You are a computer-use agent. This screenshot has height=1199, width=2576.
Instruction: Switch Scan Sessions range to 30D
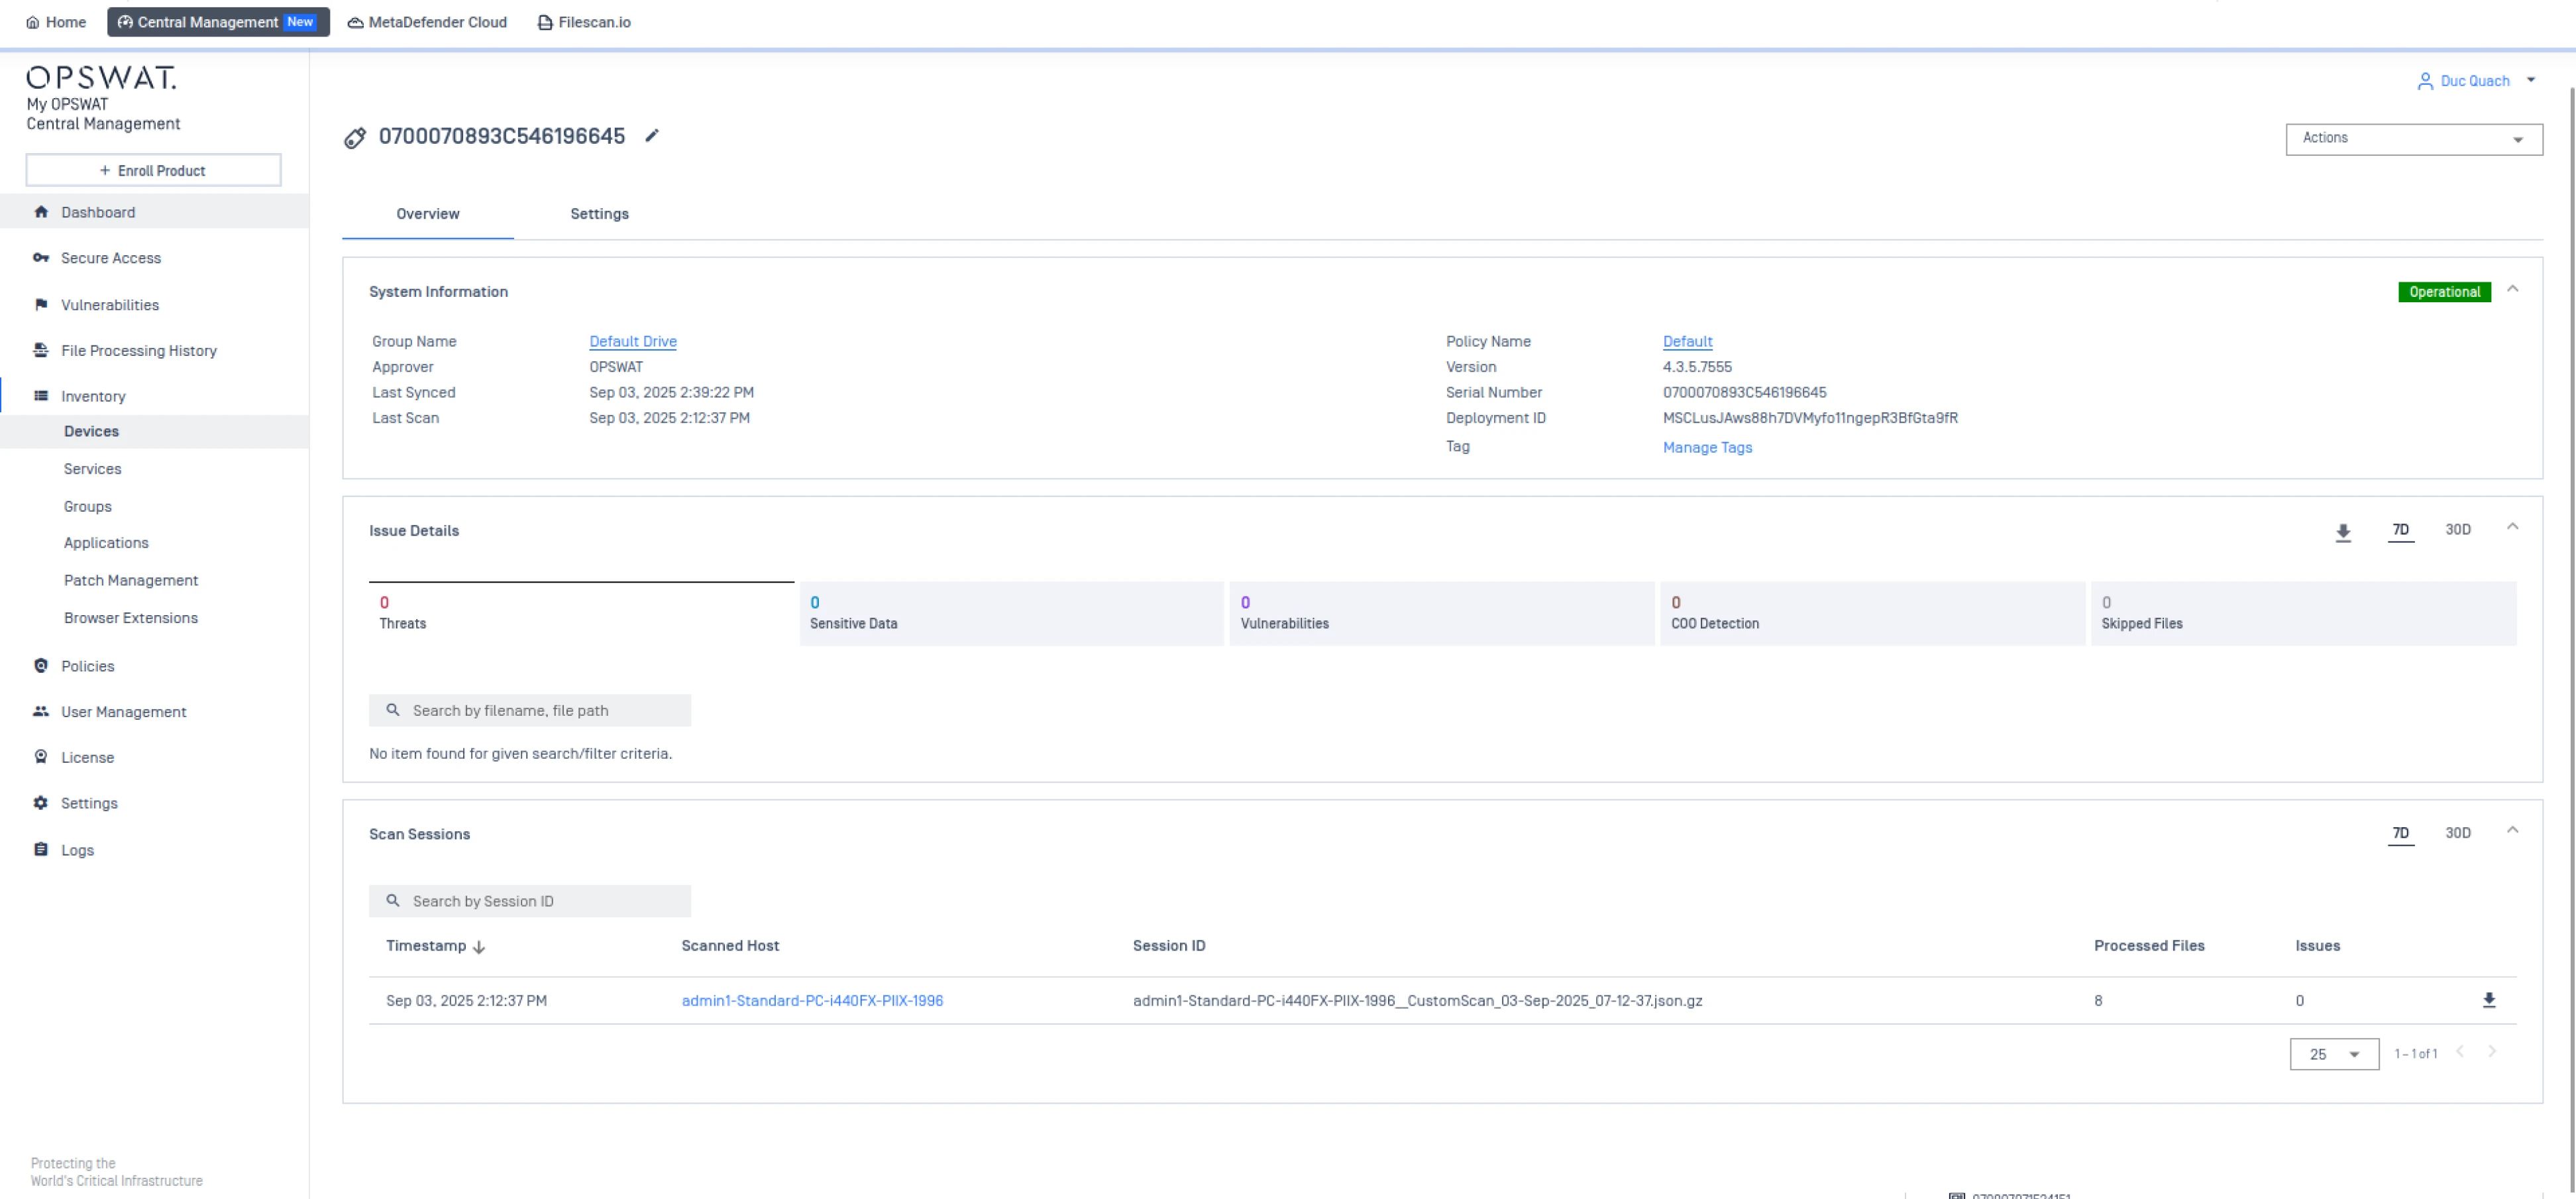2458,833
